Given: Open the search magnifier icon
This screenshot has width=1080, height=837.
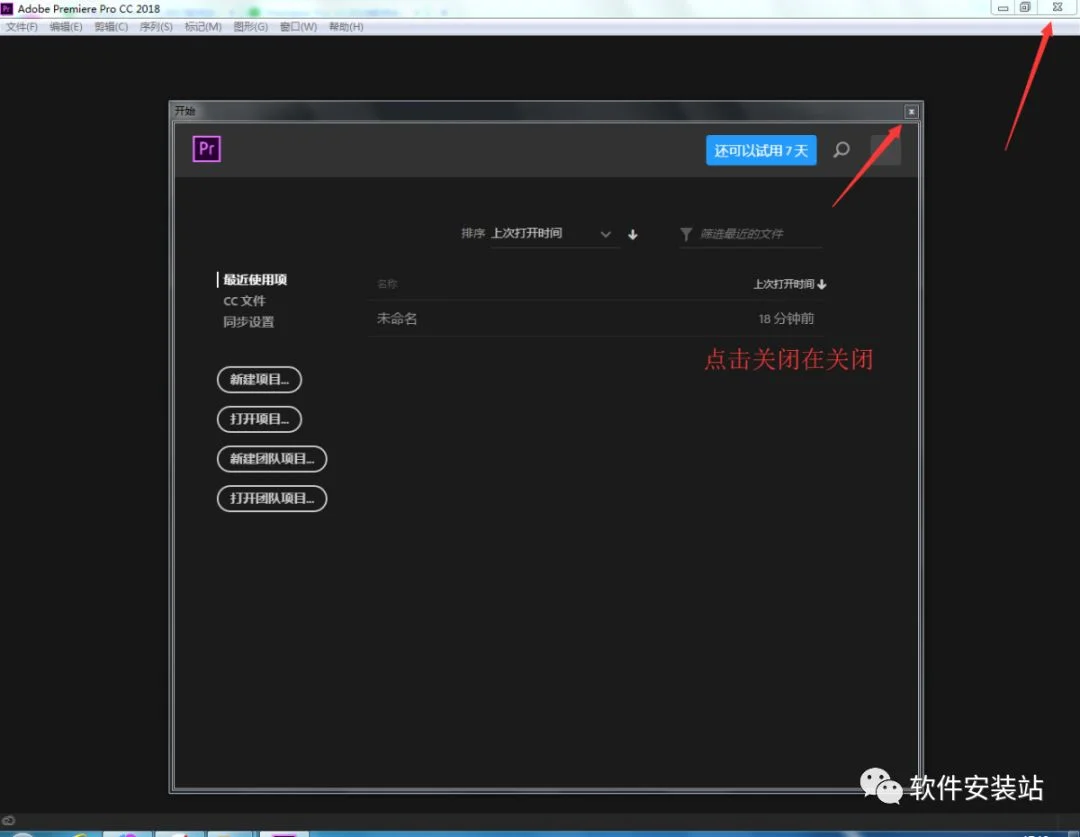Looking at the screenshot, I should [841, 149].
